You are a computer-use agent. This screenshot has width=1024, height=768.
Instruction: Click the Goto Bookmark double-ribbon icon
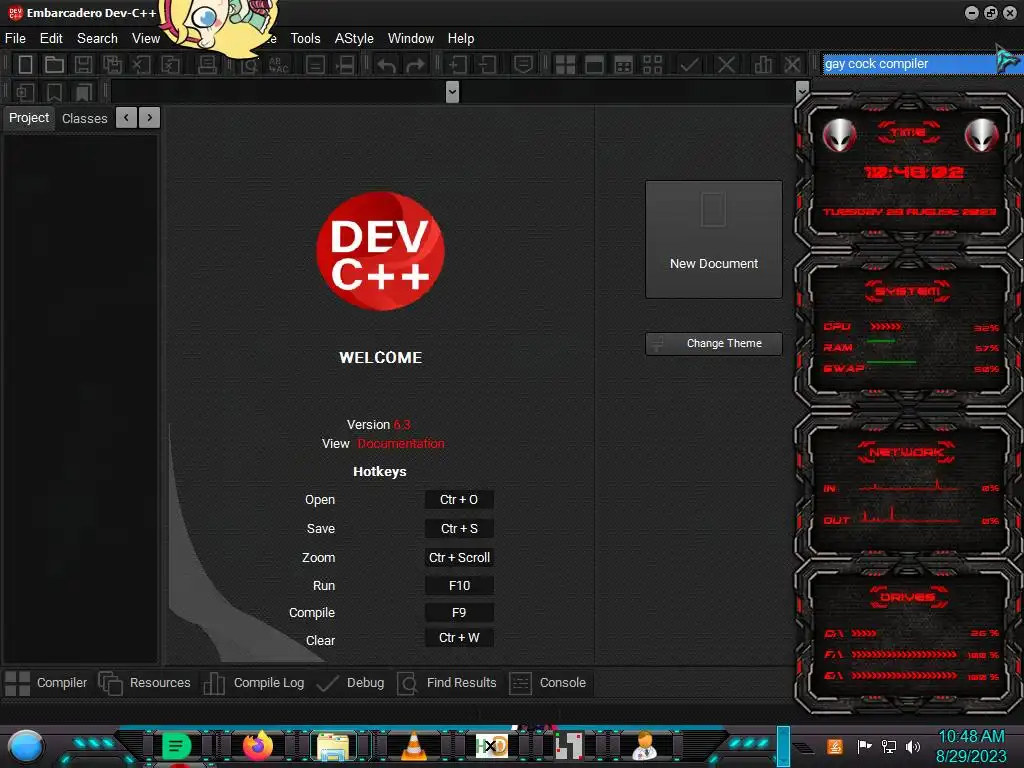[x=83, y=92]
